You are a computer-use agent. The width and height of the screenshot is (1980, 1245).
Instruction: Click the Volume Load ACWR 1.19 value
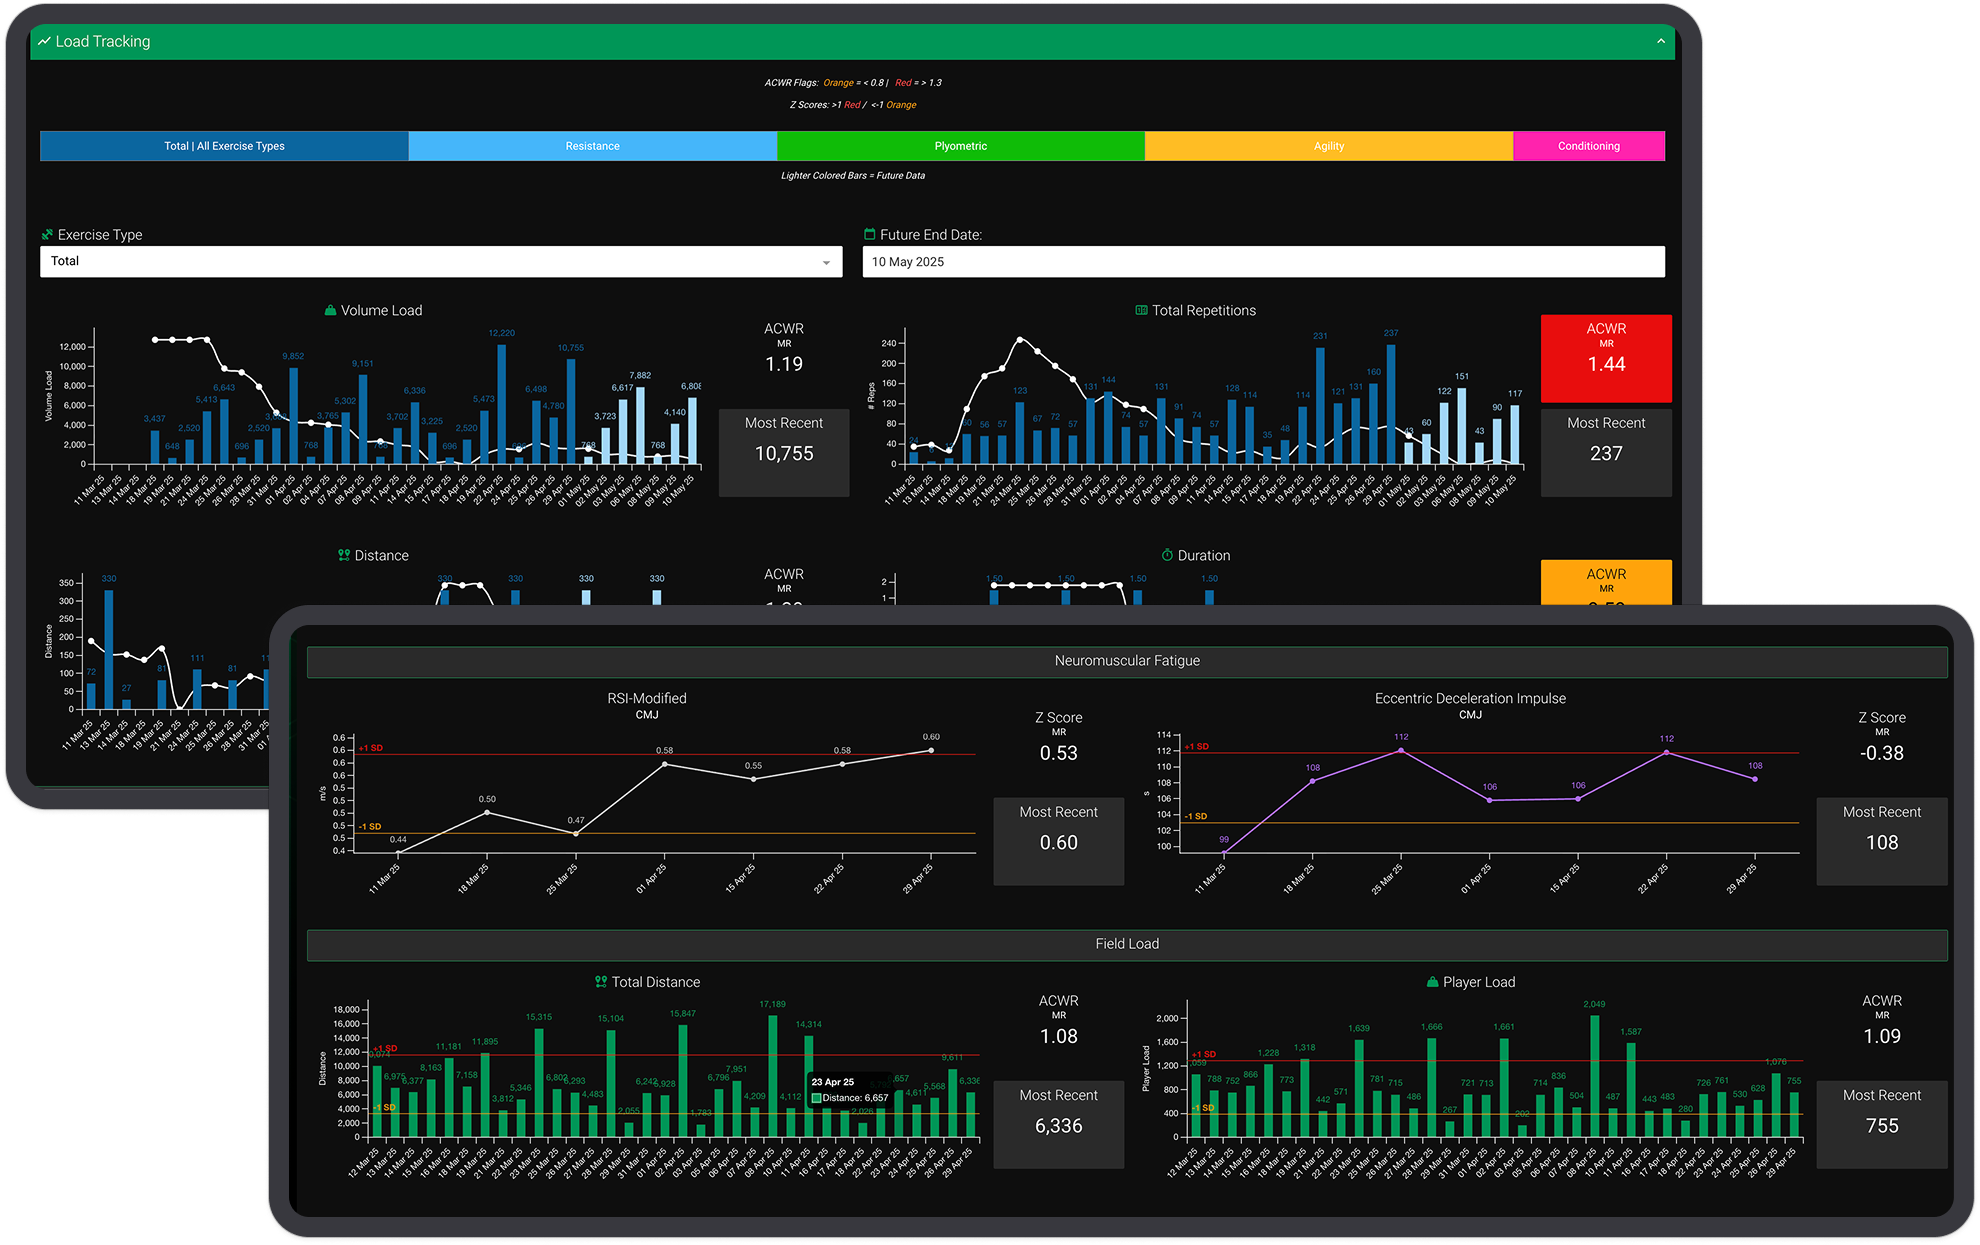(784, 364)
